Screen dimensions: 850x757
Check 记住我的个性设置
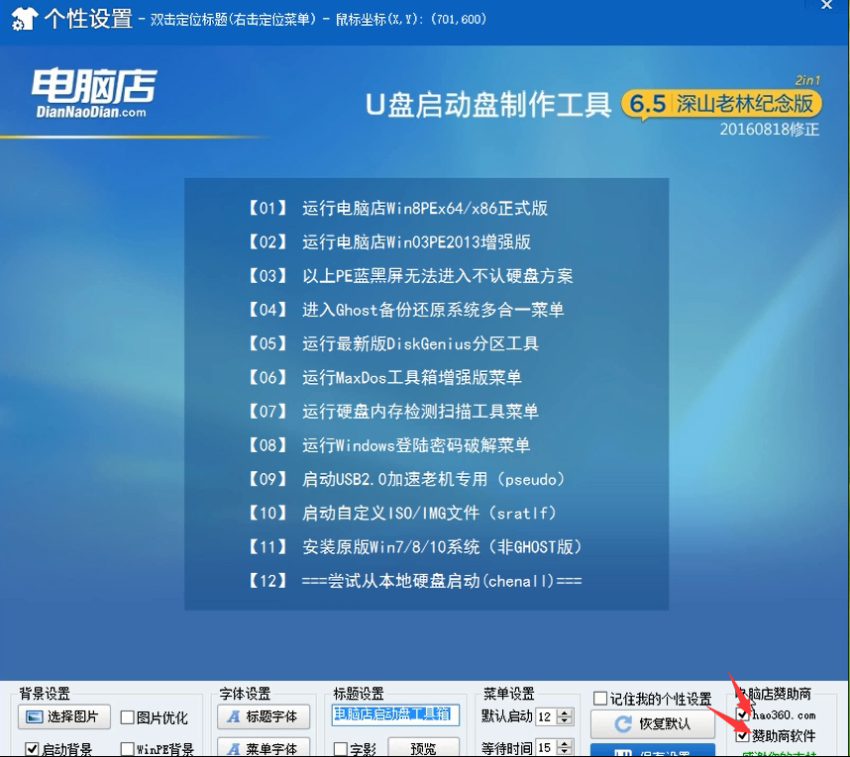coord(600,698)
